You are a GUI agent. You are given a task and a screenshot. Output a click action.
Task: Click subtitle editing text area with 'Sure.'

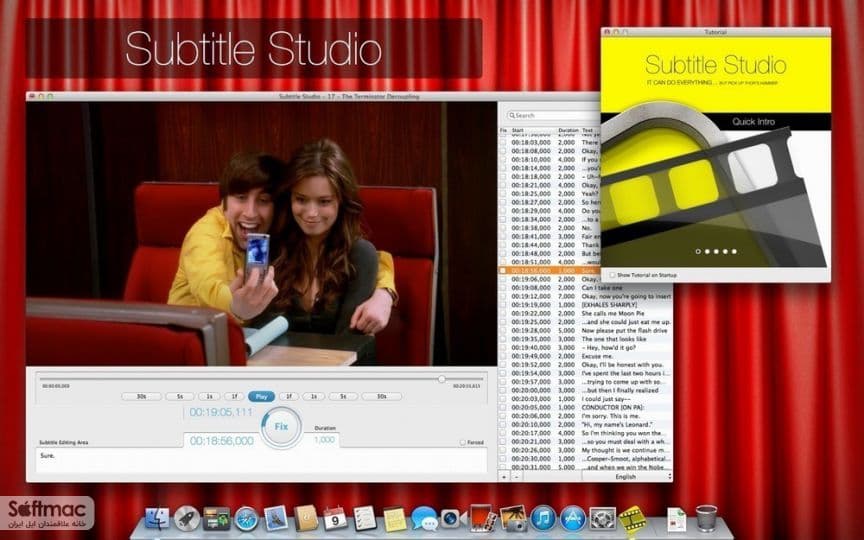pos(261,460)
